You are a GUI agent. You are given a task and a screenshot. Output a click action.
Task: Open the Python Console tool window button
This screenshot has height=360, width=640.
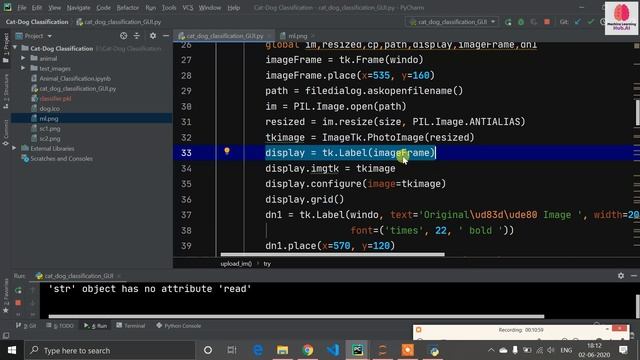click(x=178, y=326)
